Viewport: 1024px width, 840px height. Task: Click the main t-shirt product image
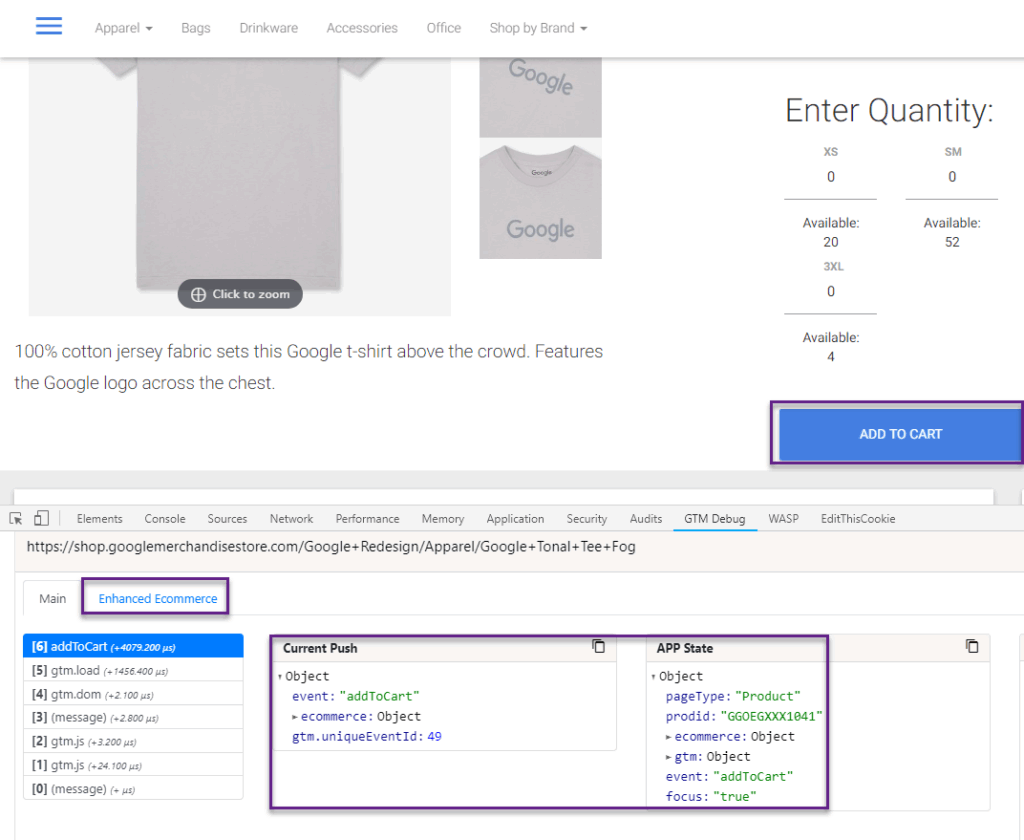point(240,186)
